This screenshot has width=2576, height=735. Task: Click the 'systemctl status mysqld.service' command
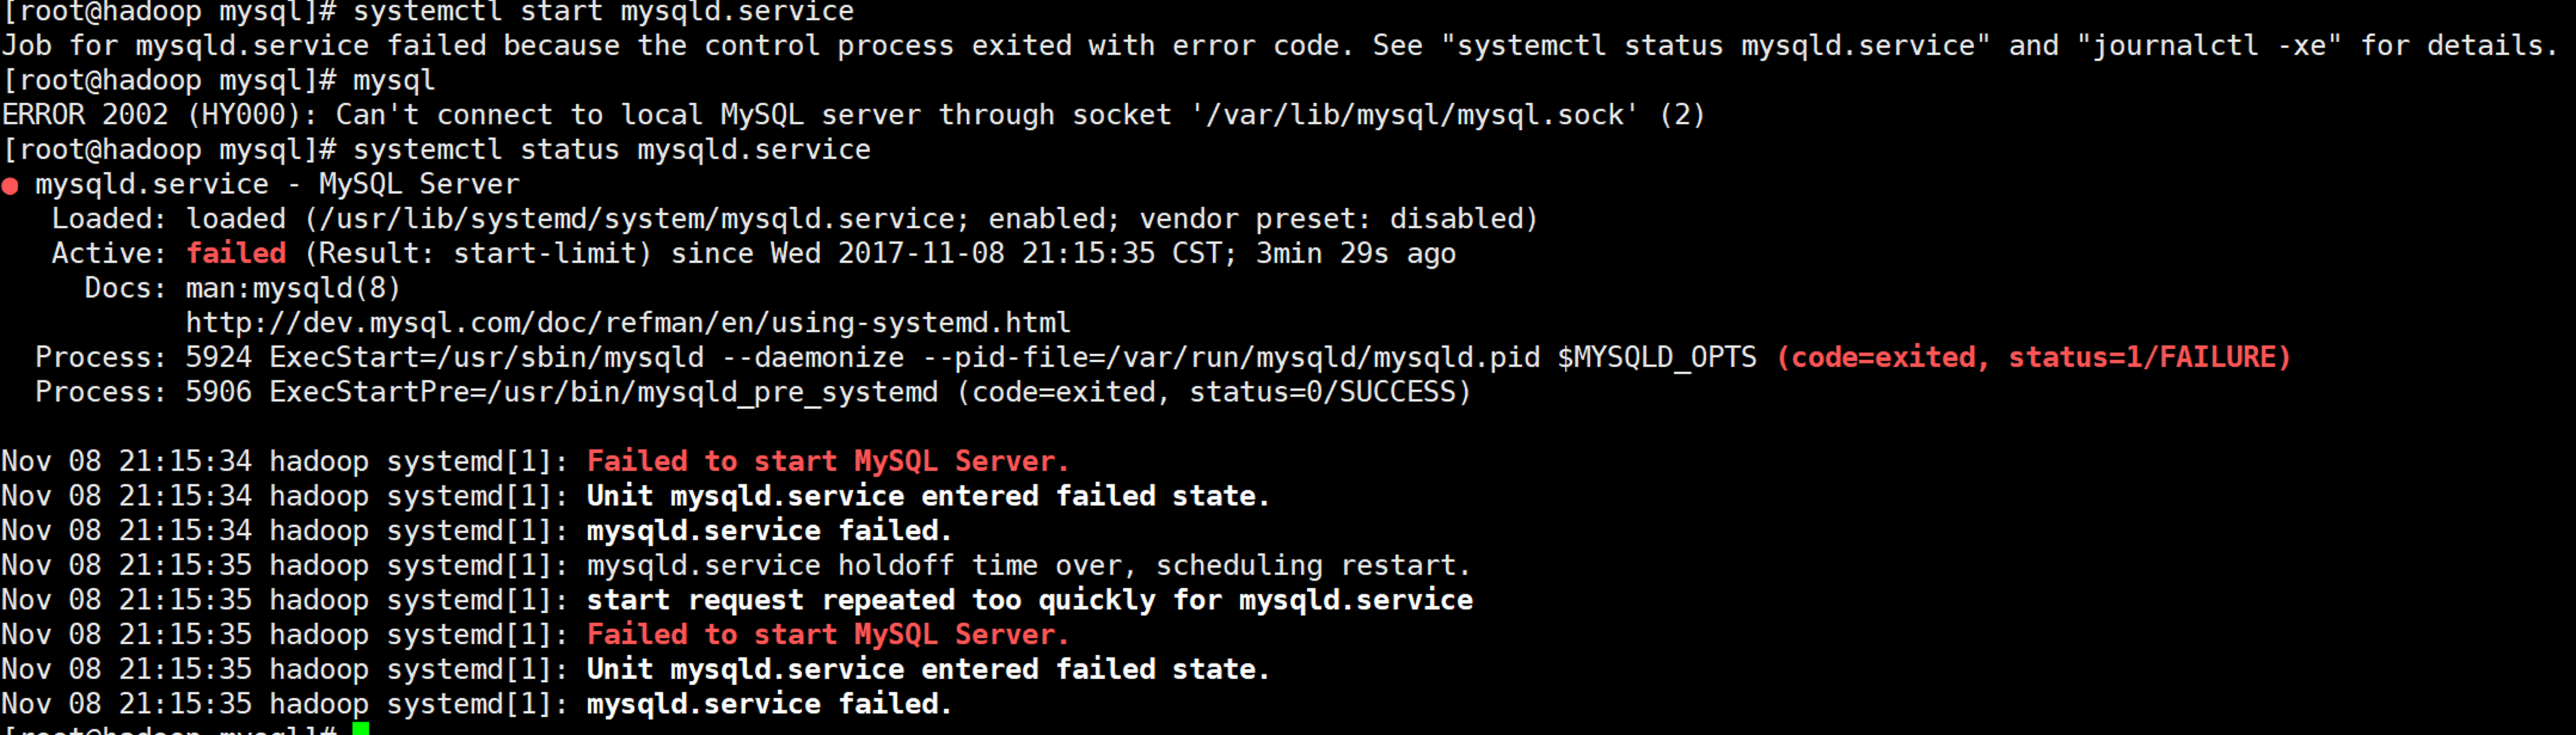[612, 150]
